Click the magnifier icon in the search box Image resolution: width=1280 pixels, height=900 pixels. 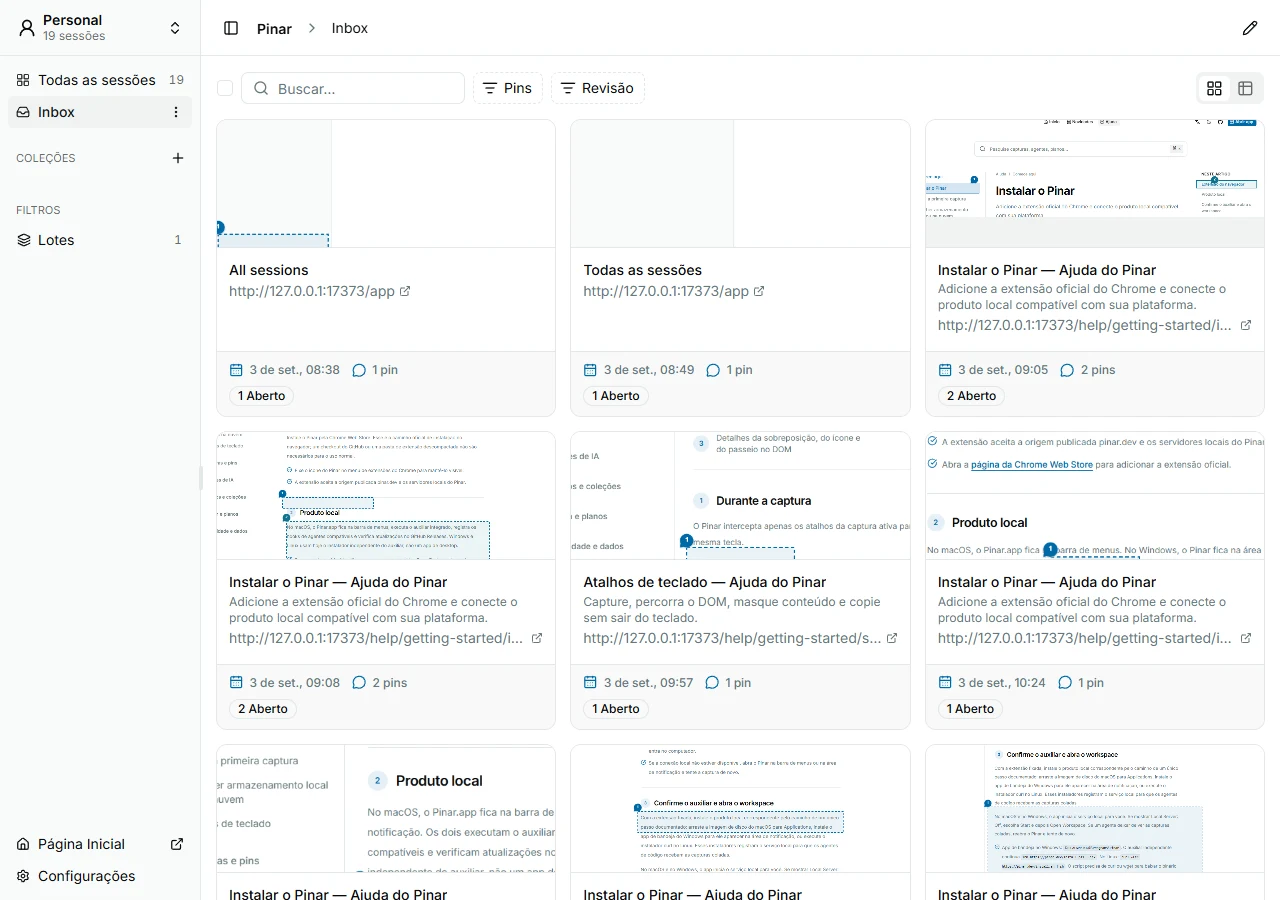tap(261, 88)
